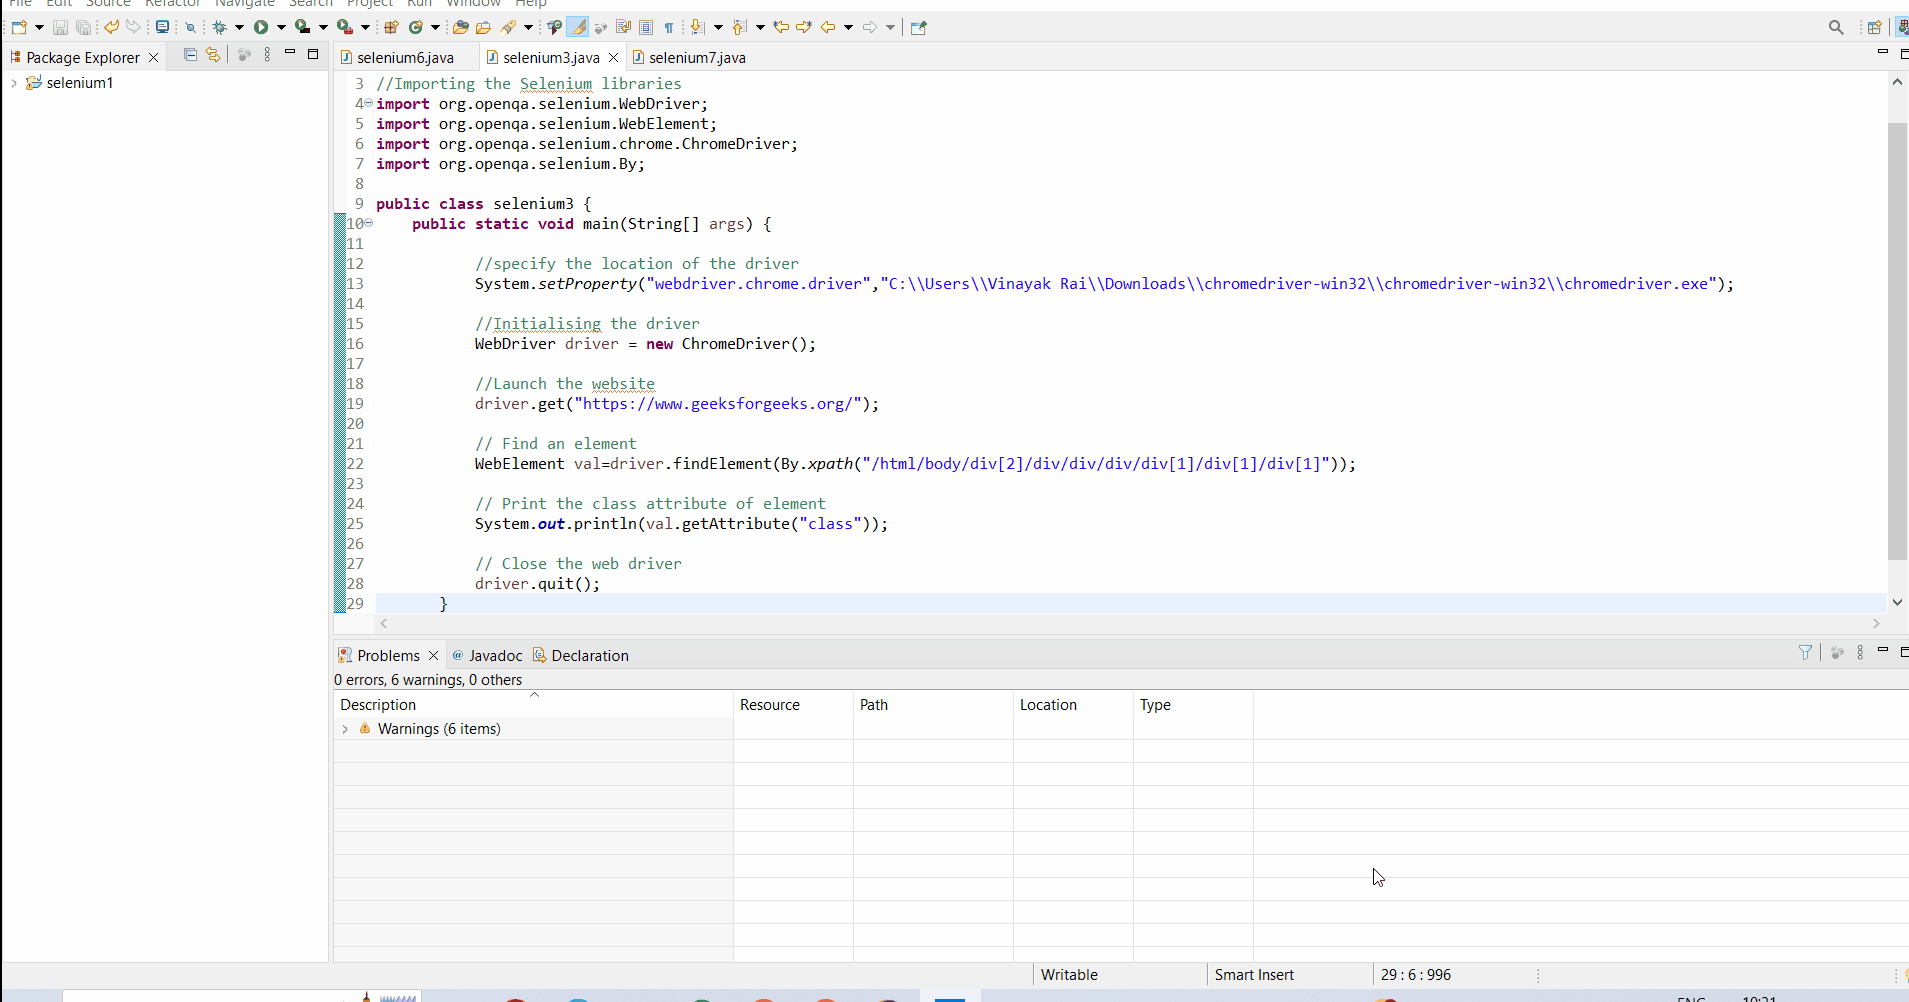The height and width of the screenshot is (1002, 1909).
Task: Close the selenium3.java editor tab
Action: [614, 58]
